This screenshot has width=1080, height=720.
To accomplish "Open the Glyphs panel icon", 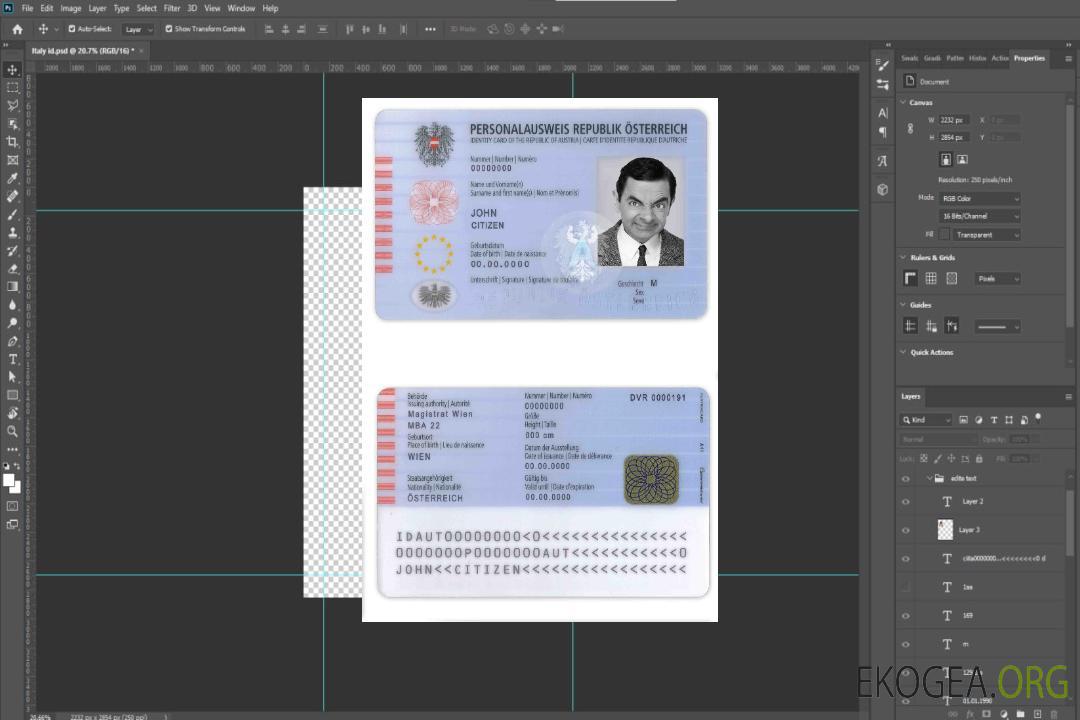I will point(882,161).
